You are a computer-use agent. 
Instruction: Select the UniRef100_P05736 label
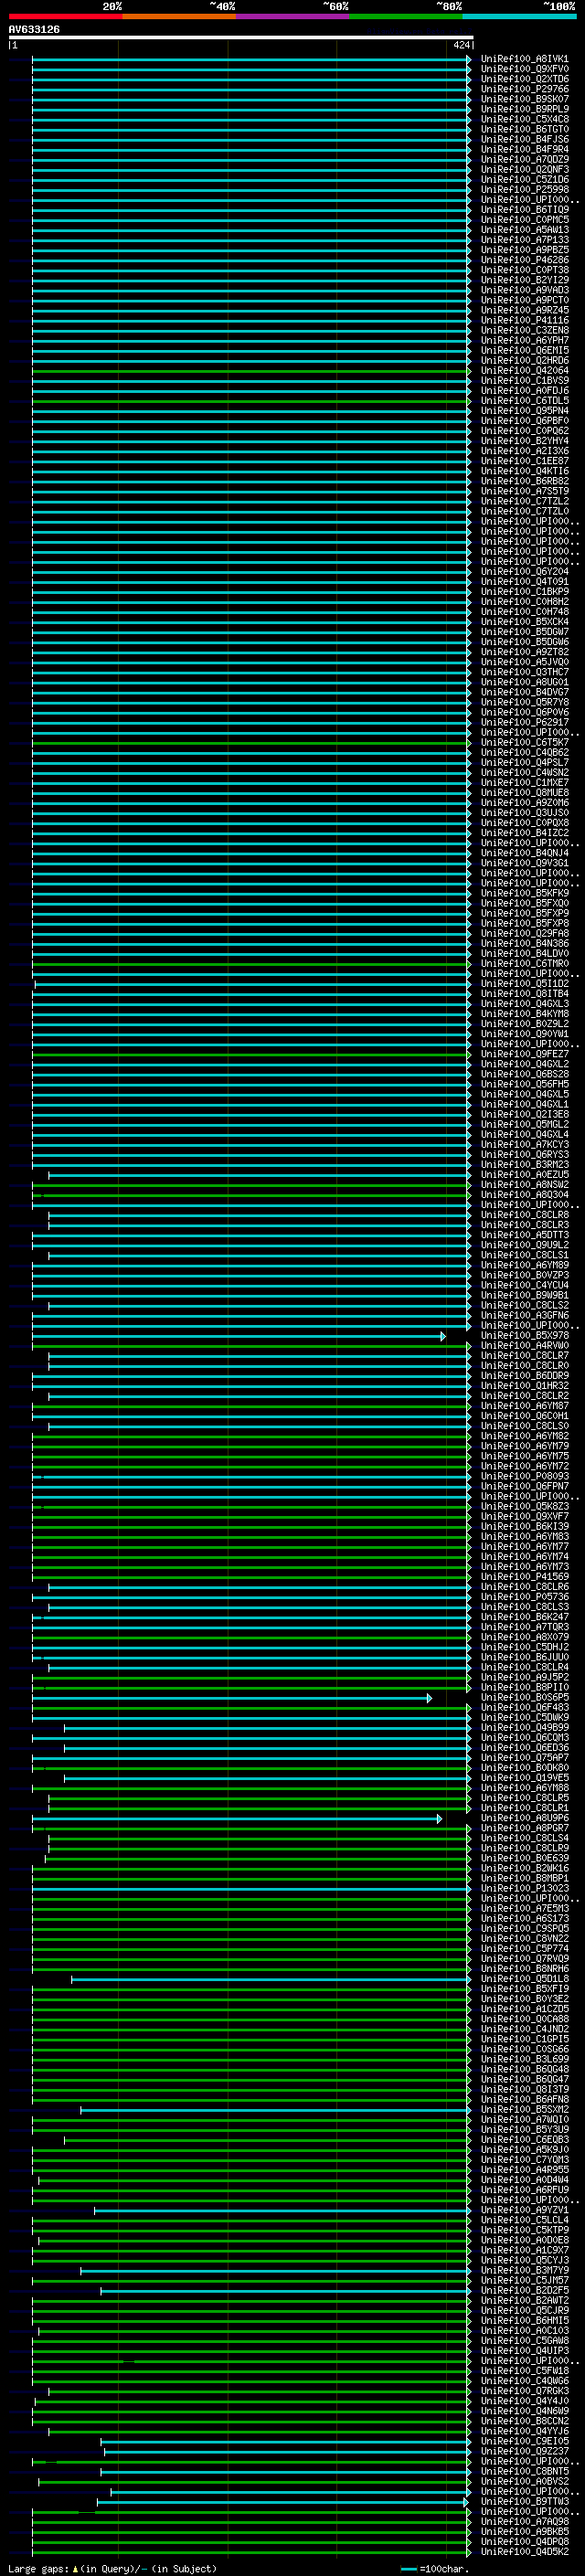[524, 1597]
